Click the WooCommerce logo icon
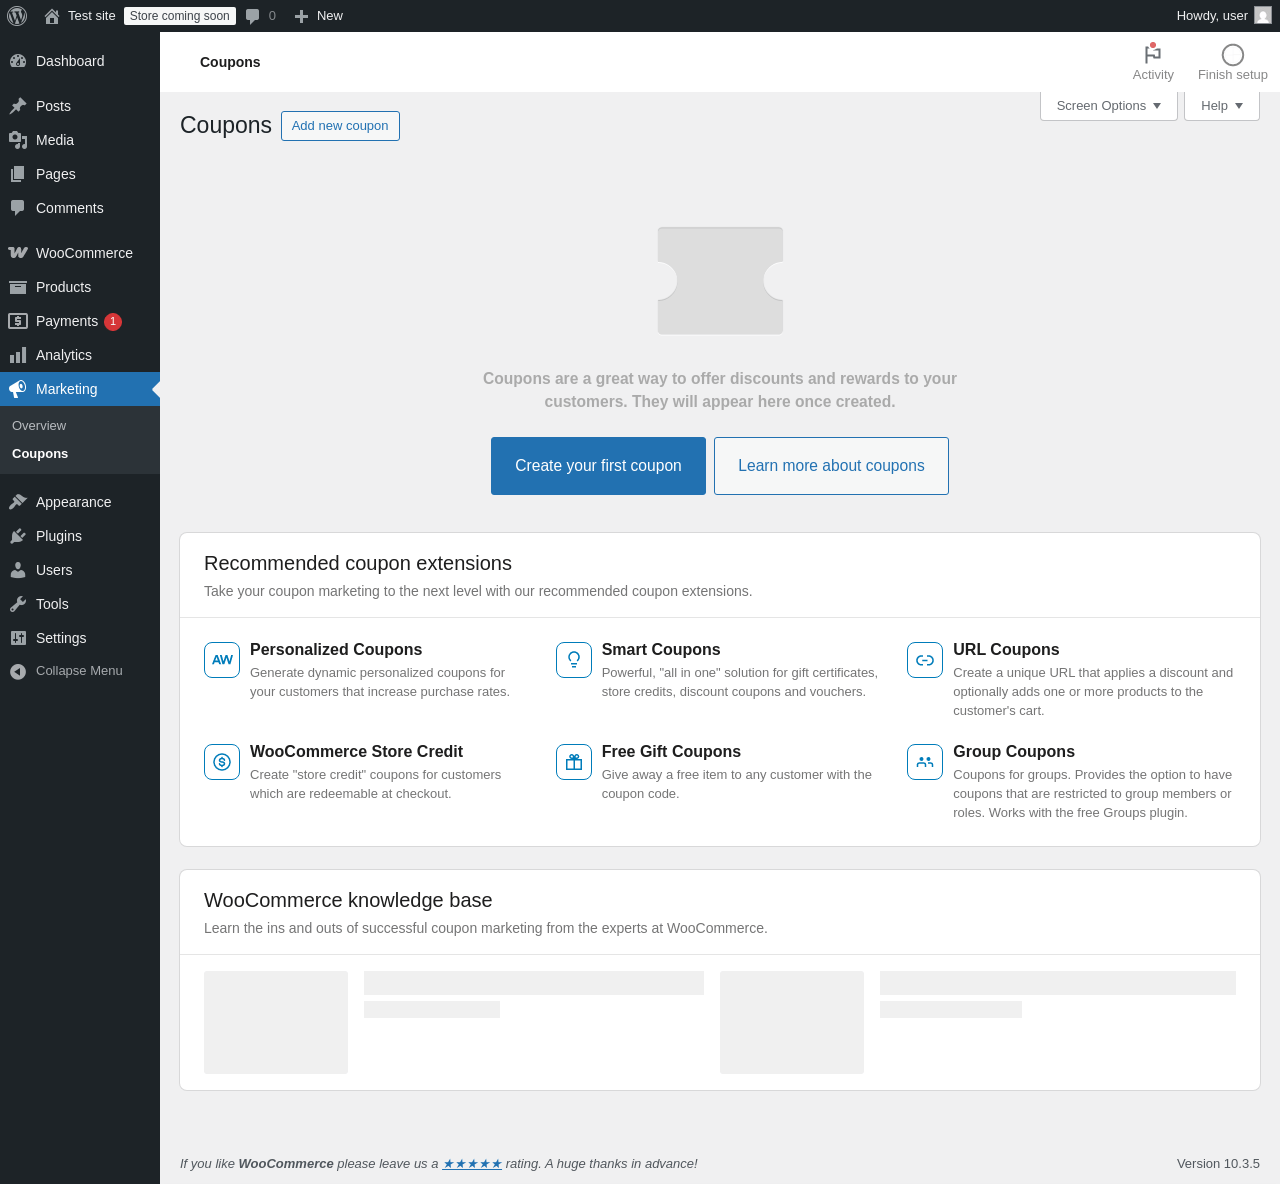This screenshot has height=1184, width=1280. (x=18, y=253)
